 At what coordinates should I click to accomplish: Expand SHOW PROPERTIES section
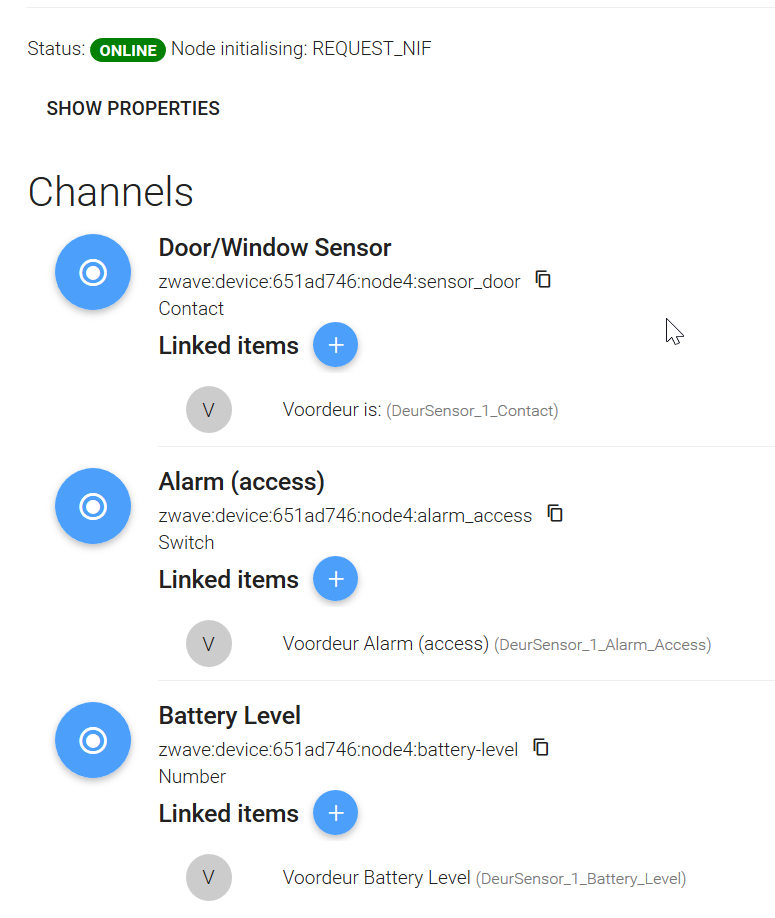(x=133, y=108)
